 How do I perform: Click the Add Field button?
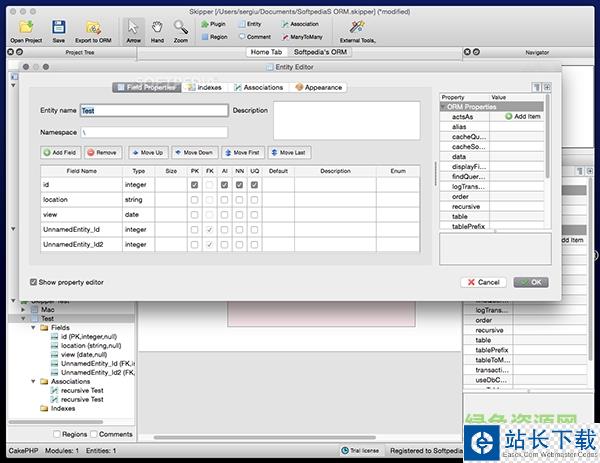[x=60, y=153]
